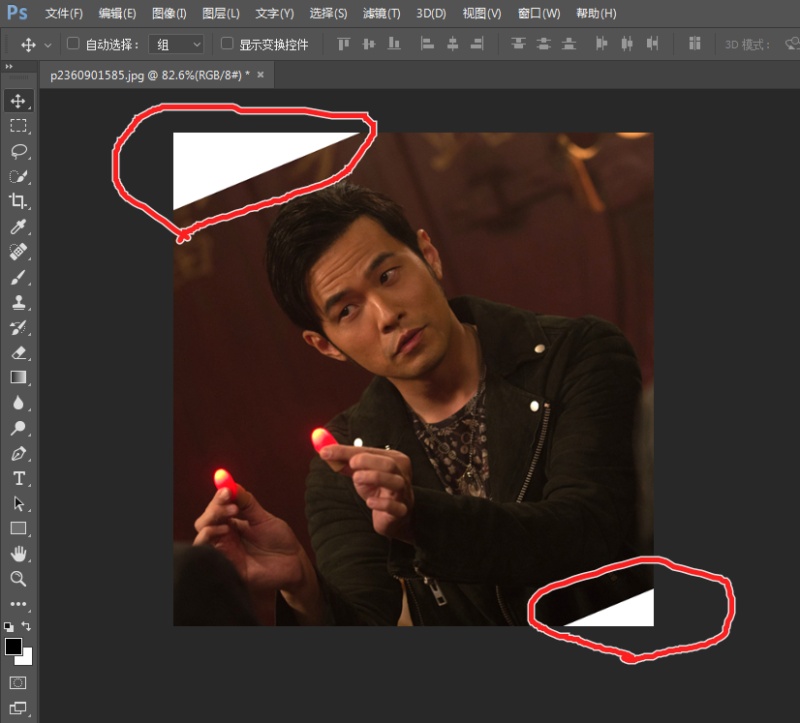This screenshot has width=800, height=723.
Task: Select the Quick Selection tool
Action: coord(18,176)
